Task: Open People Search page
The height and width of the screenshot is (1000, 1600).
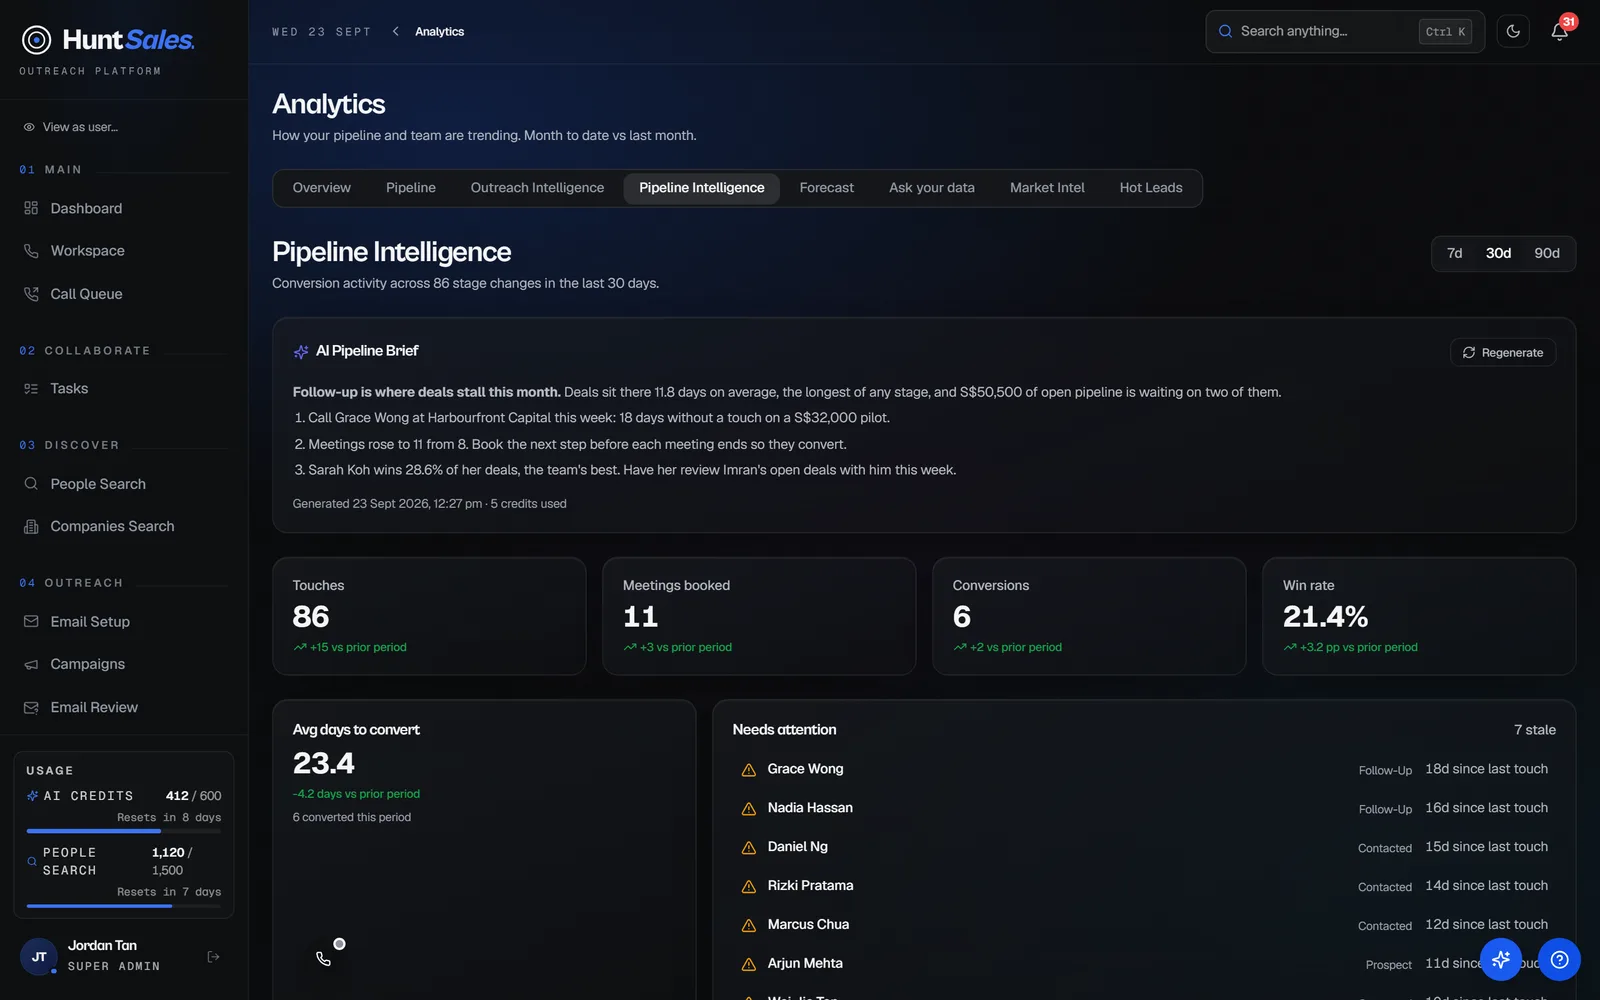Action: click(124, 484)
